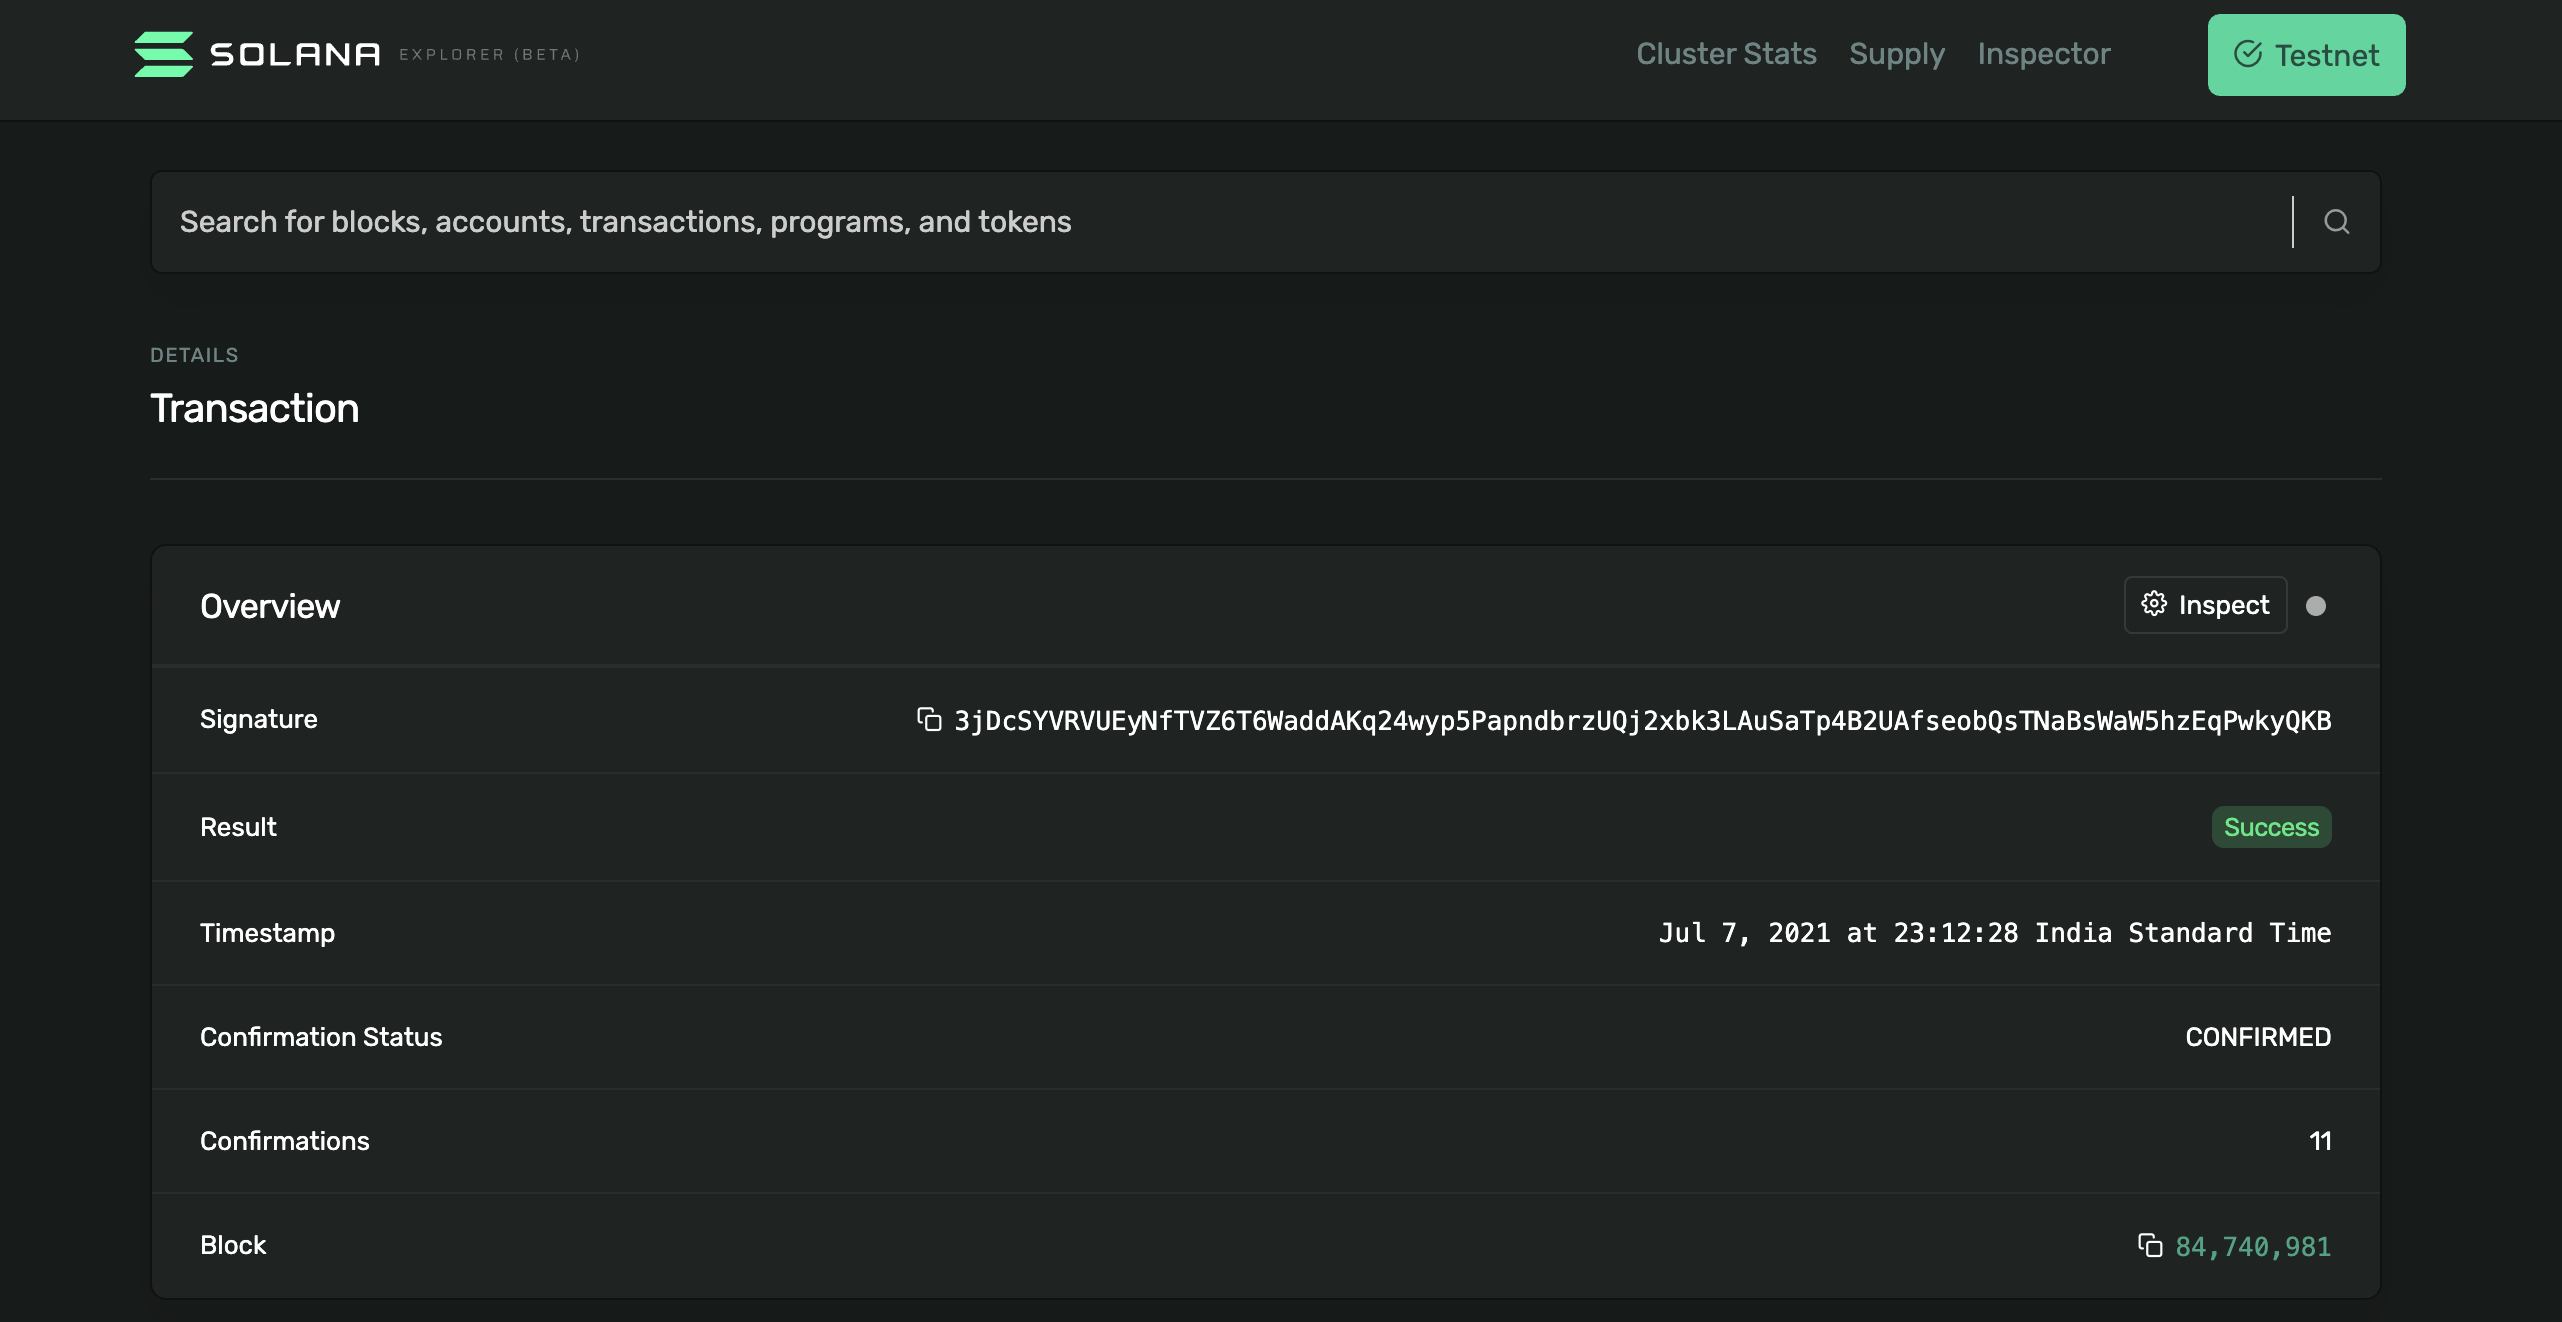
Task: Click the green Success badge
Action: tap(2270, 827)
